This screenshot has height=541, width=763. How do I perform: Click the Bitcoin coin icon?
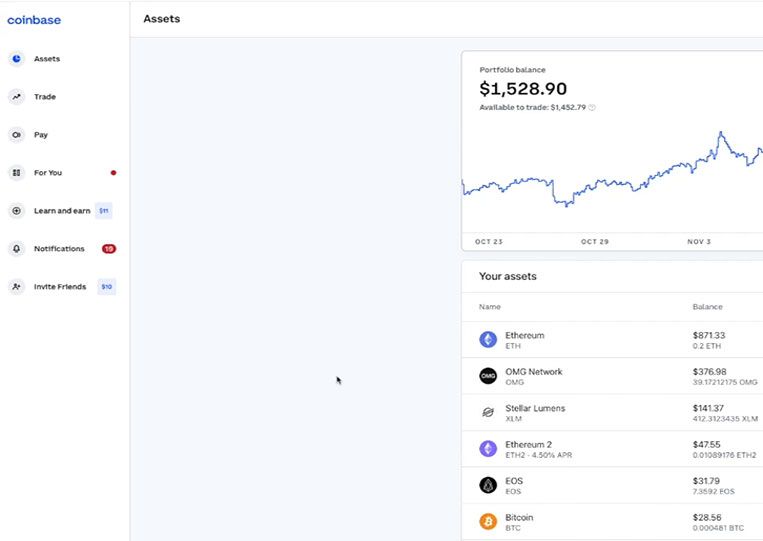(488, 522)
